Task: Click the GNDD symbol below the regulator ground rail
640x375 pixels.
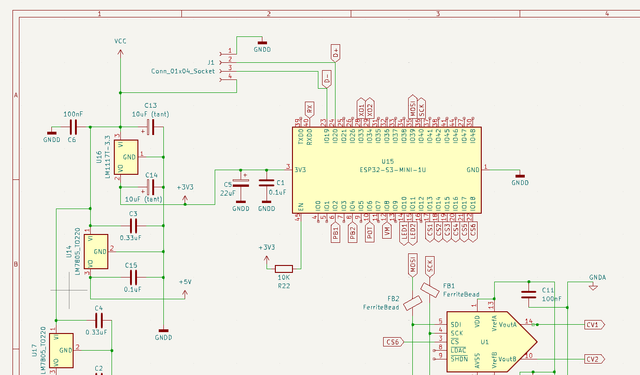Action: pos(163,331)
